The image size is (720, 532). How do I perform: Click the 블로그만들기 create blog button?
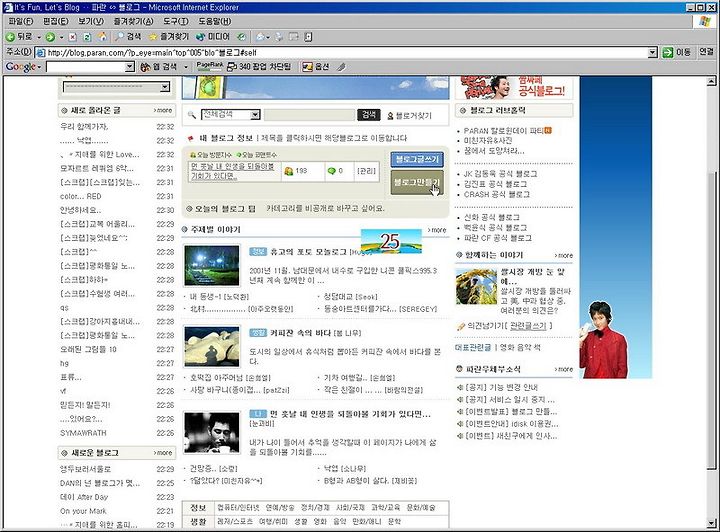pyautogui.click(x=417, y=182)
